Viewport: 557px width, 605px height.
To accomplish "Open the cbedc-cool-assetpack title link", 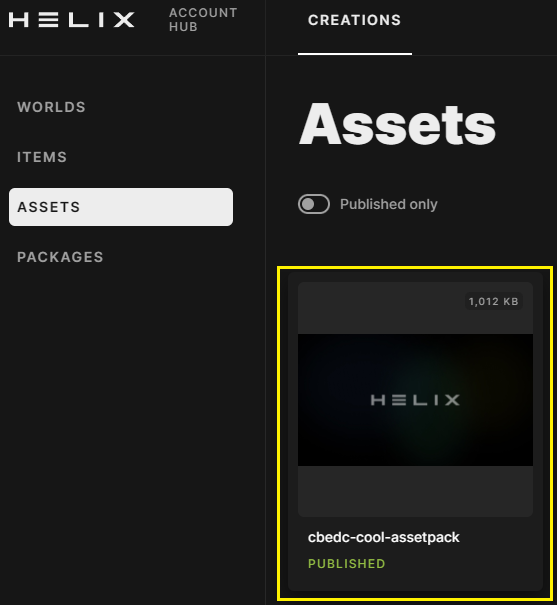I will [x=383, y=537].
